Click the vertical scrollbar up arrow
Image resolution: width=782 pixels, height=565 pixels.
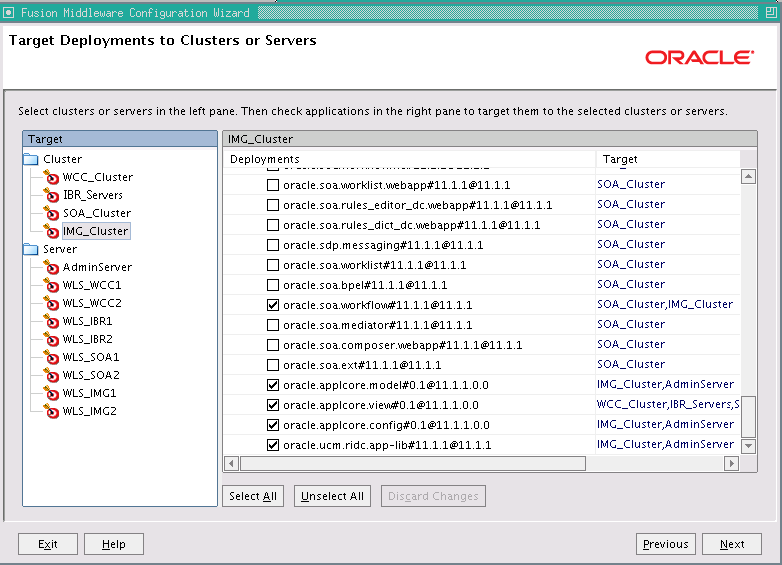[x=748, y=176]
